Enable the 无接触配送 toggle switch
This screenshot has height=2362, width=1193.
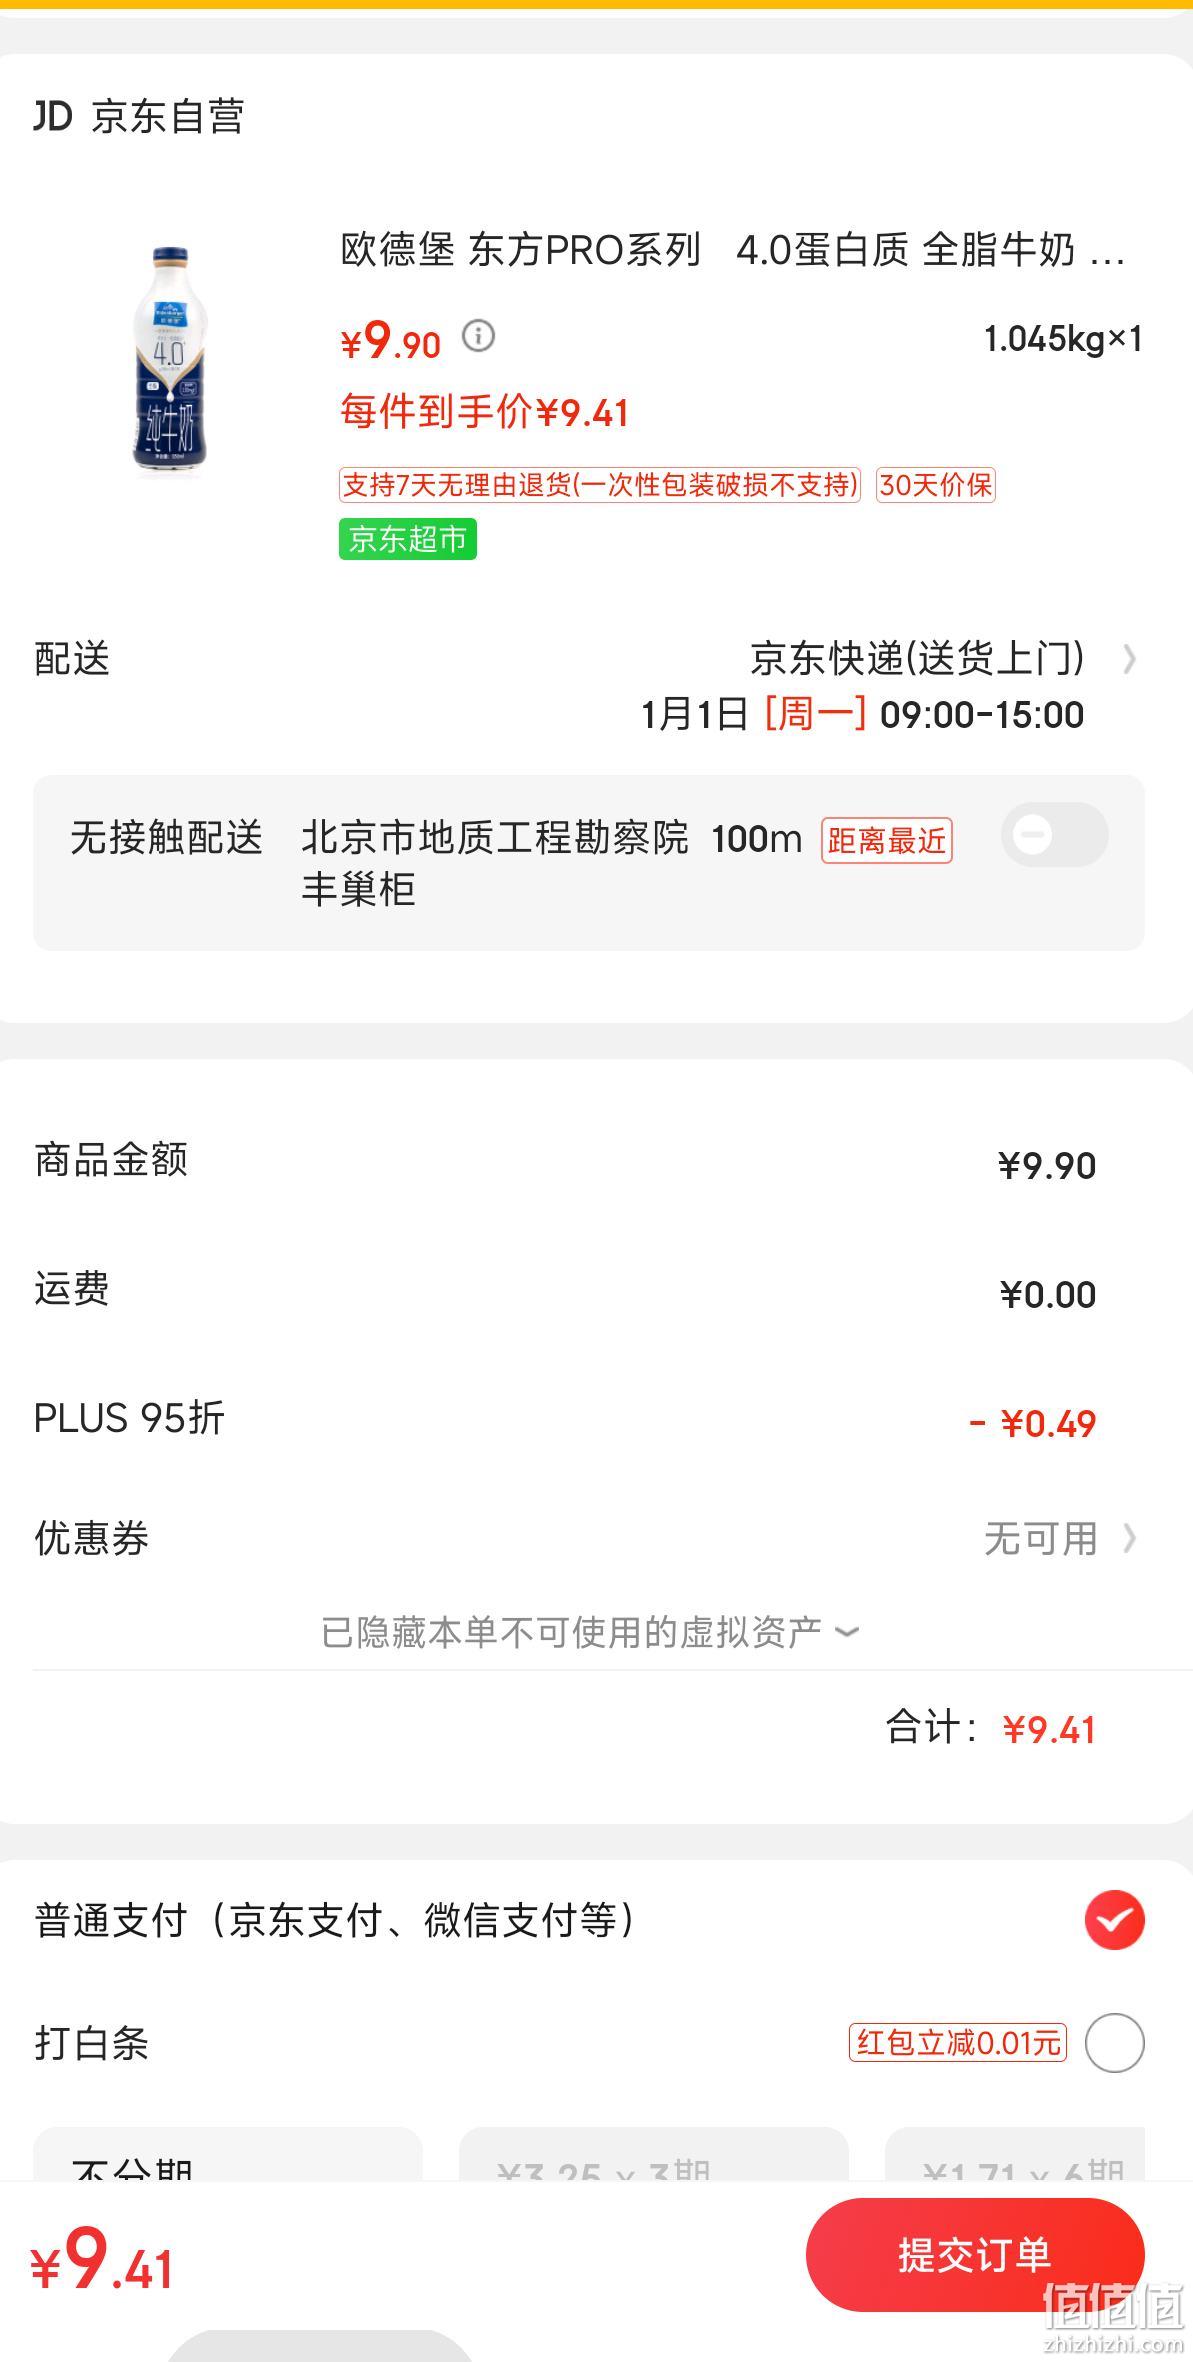click(x=1055, y=834)
